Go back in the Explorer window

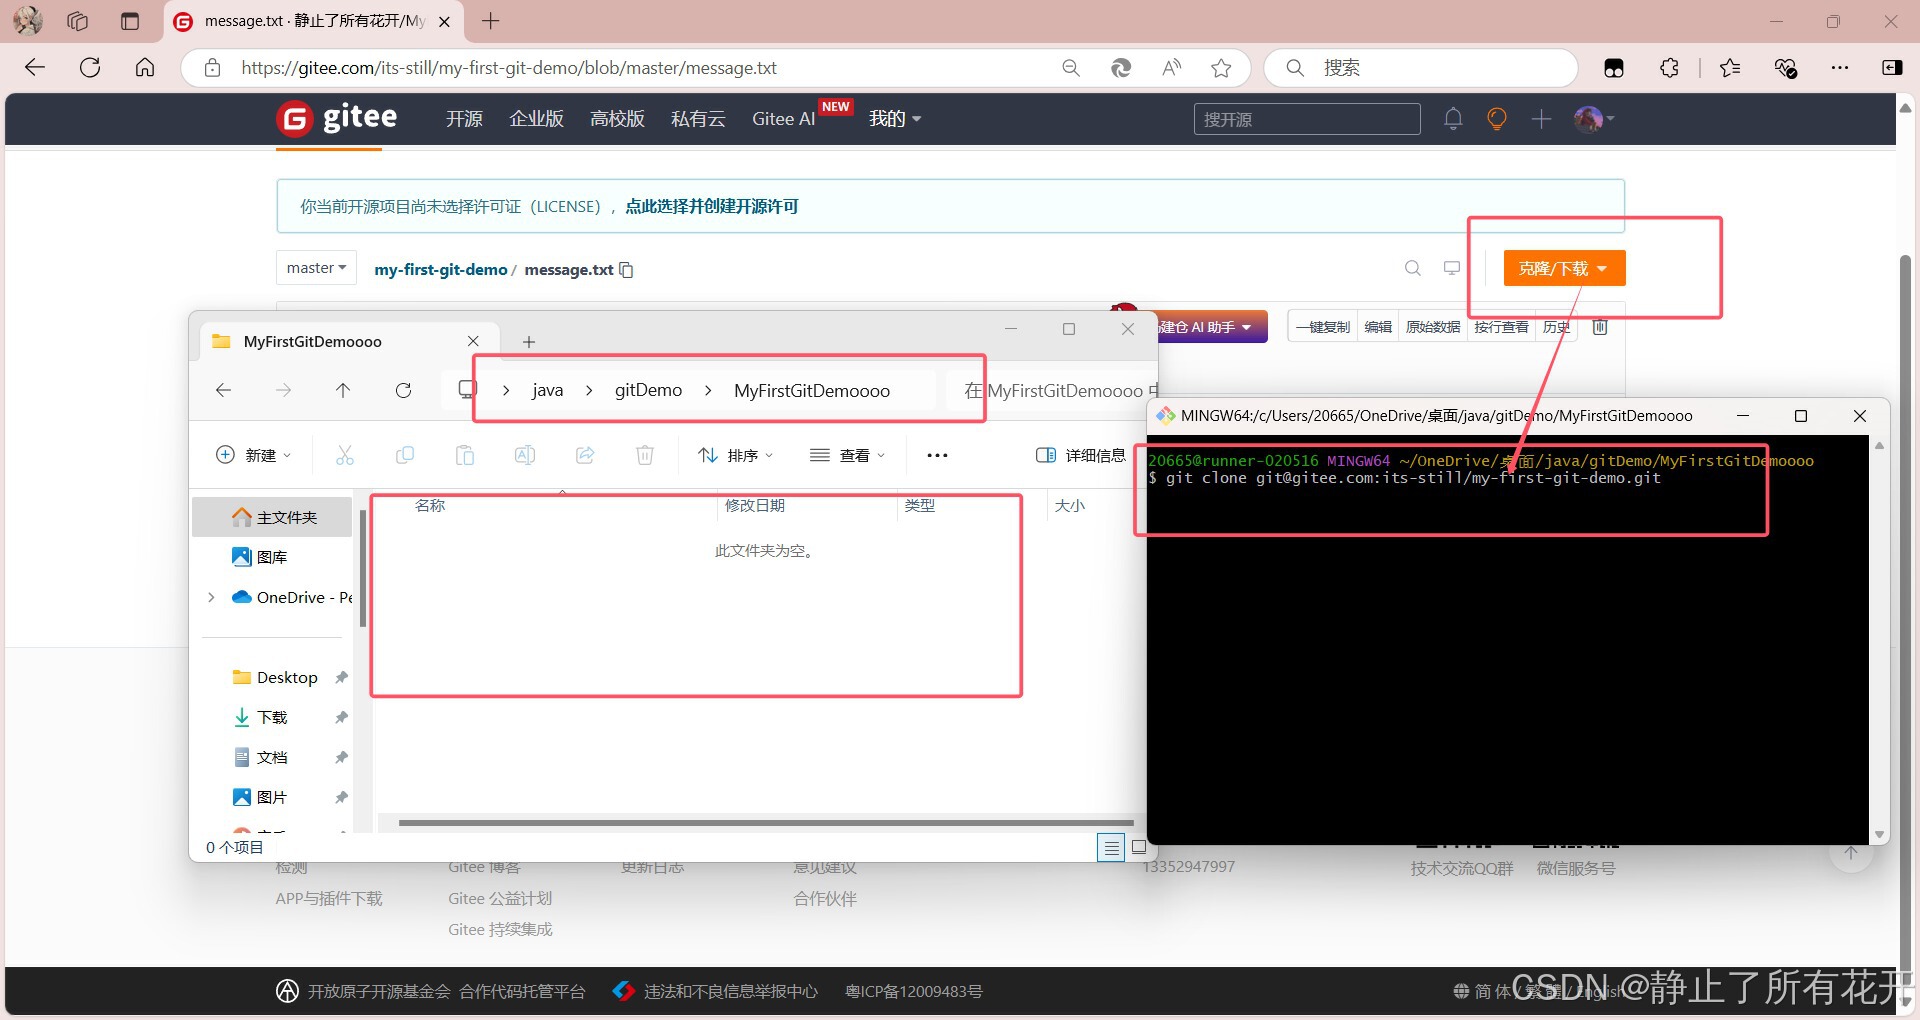(223, 390)
